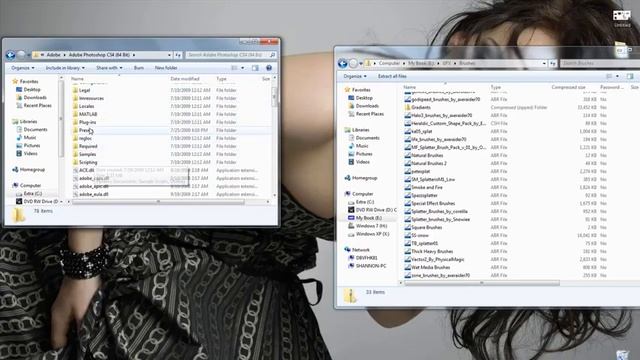This screenshot has width=640, height=360.
Task: Open Include in library dropdown
Action: pos(65,68)
